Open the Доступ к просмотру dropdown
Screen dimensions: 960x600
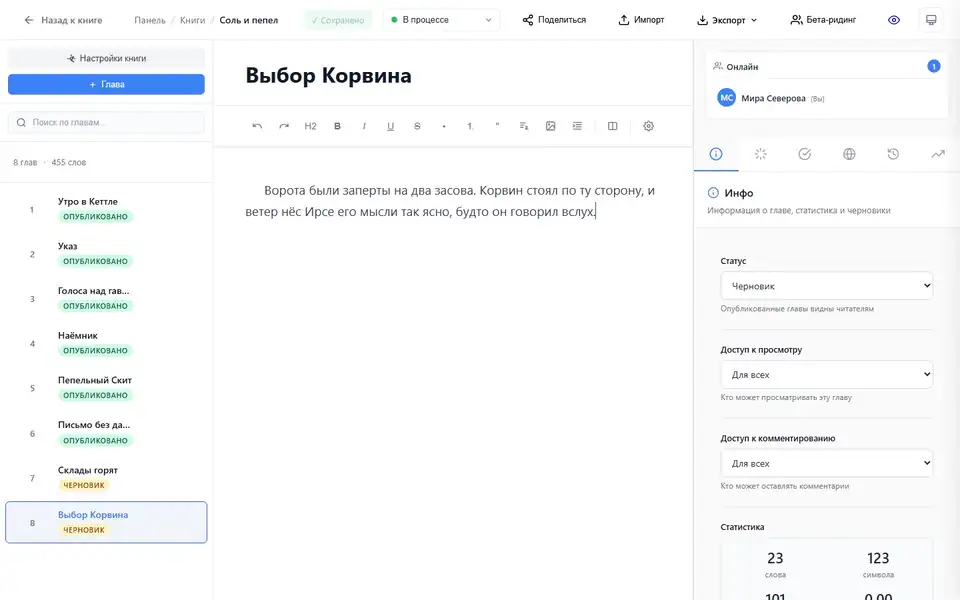click(x=827, y=375)
